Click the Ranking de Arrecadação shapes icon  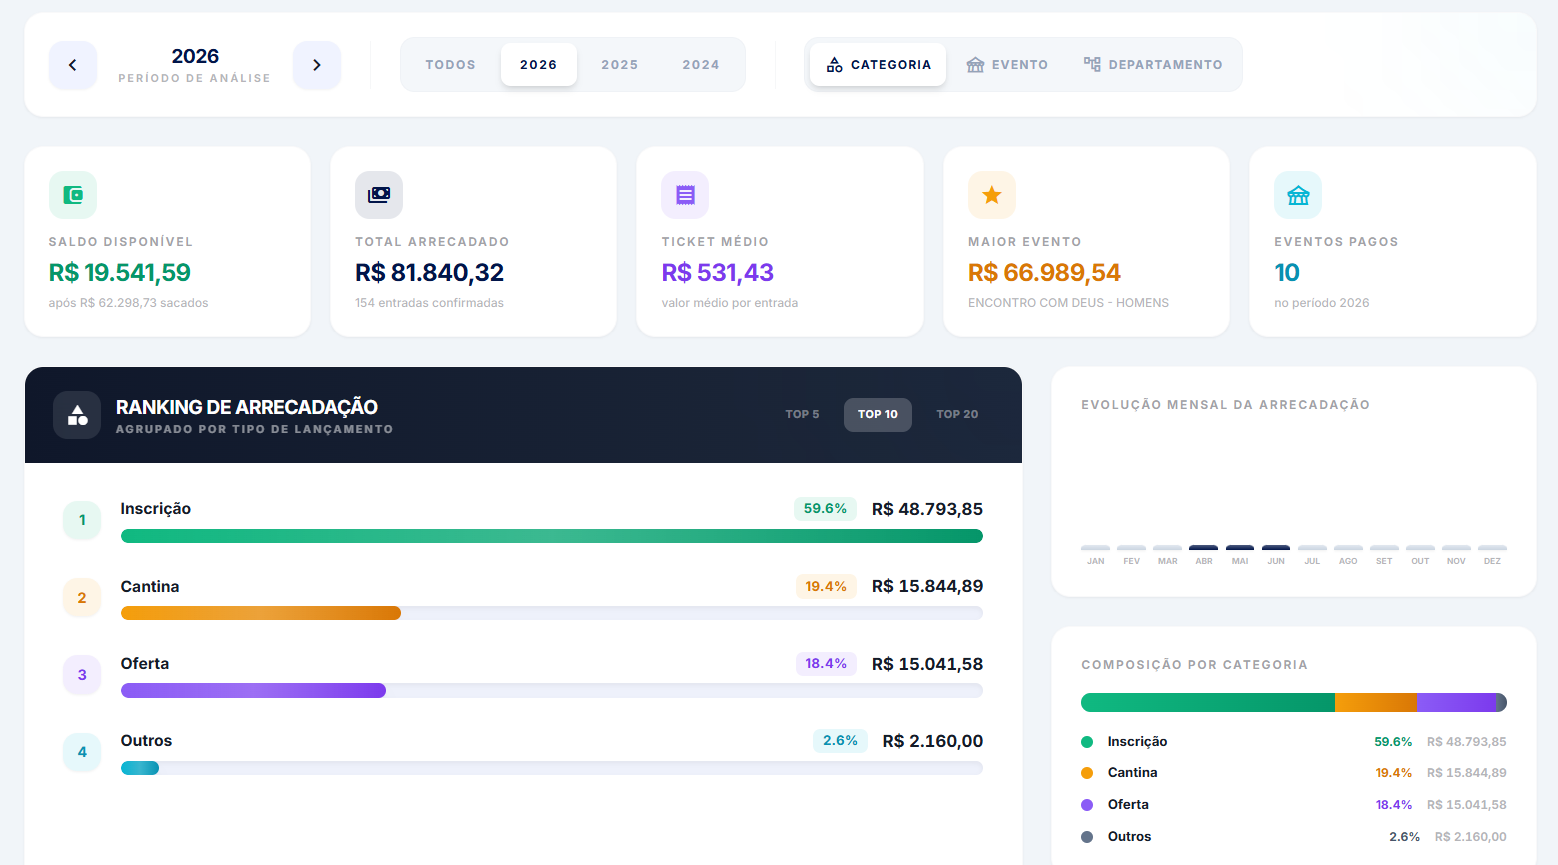tap(77, 415)
